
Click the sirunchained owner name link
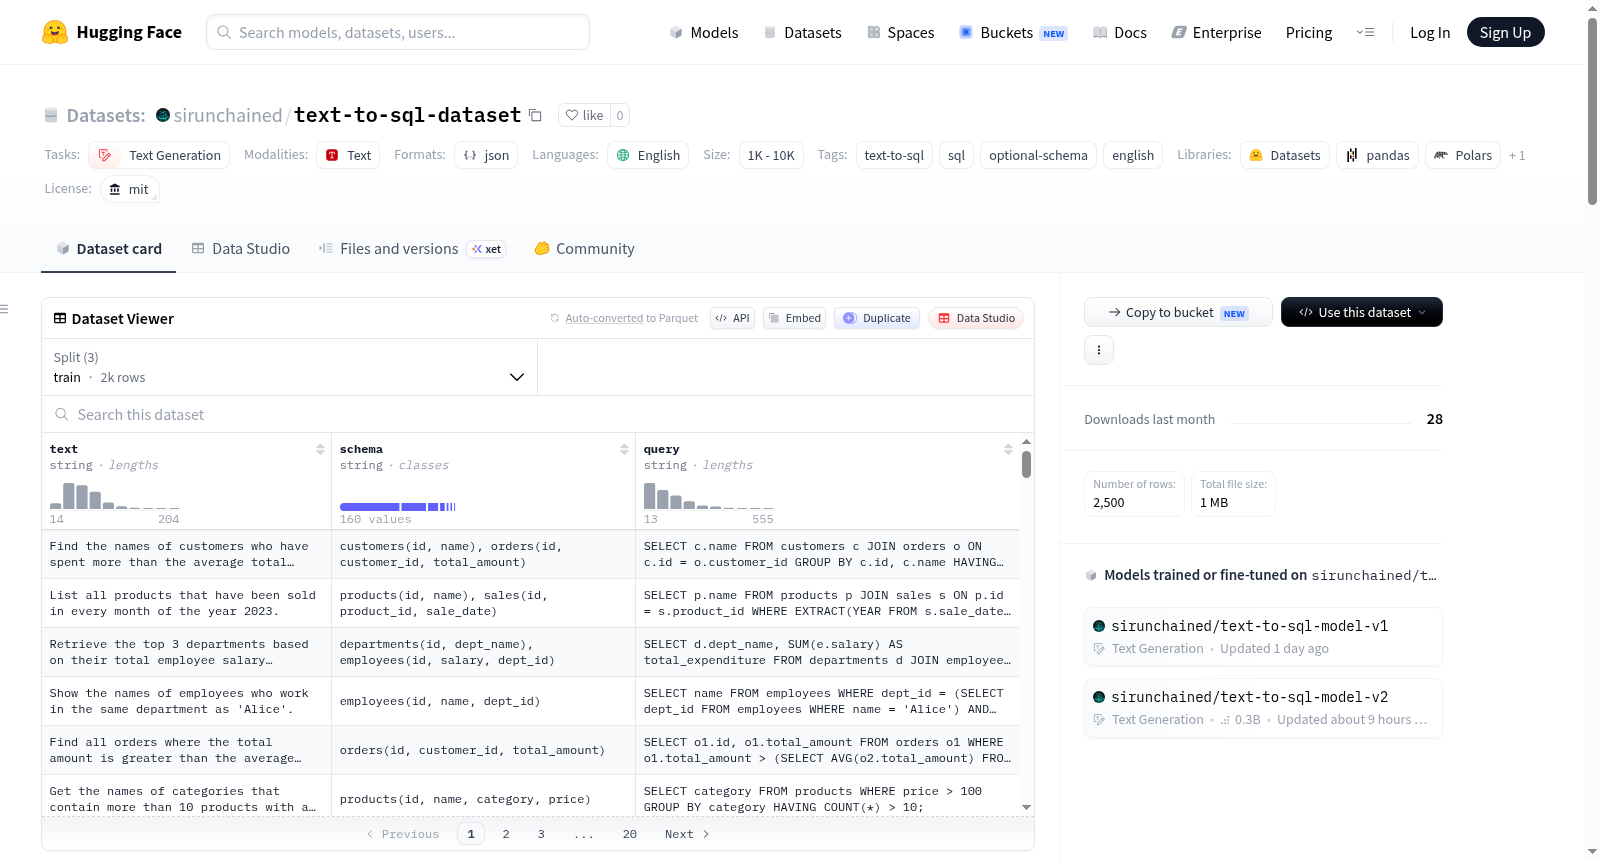(228, 115)
